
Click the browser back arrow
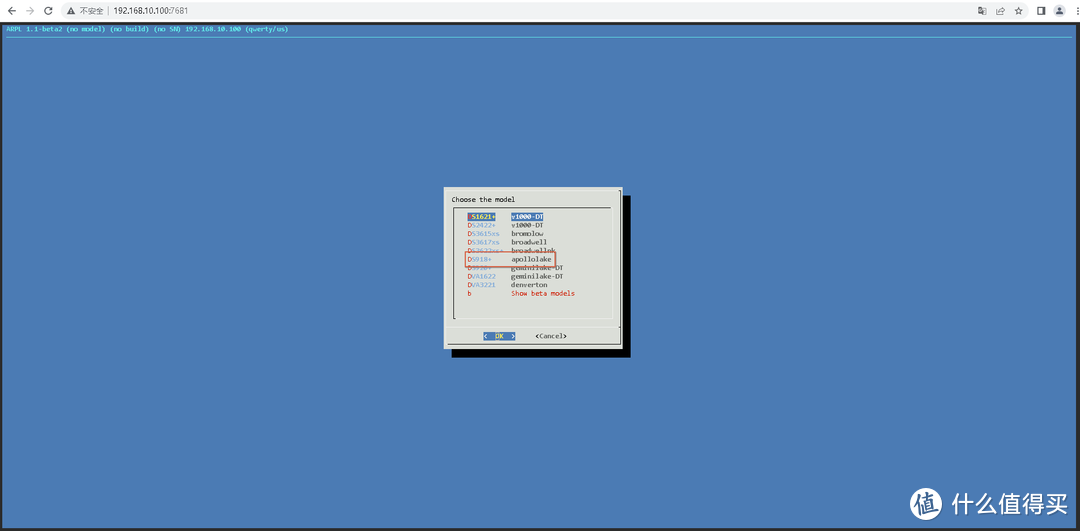pyautogui.click(x=12, y=11)
